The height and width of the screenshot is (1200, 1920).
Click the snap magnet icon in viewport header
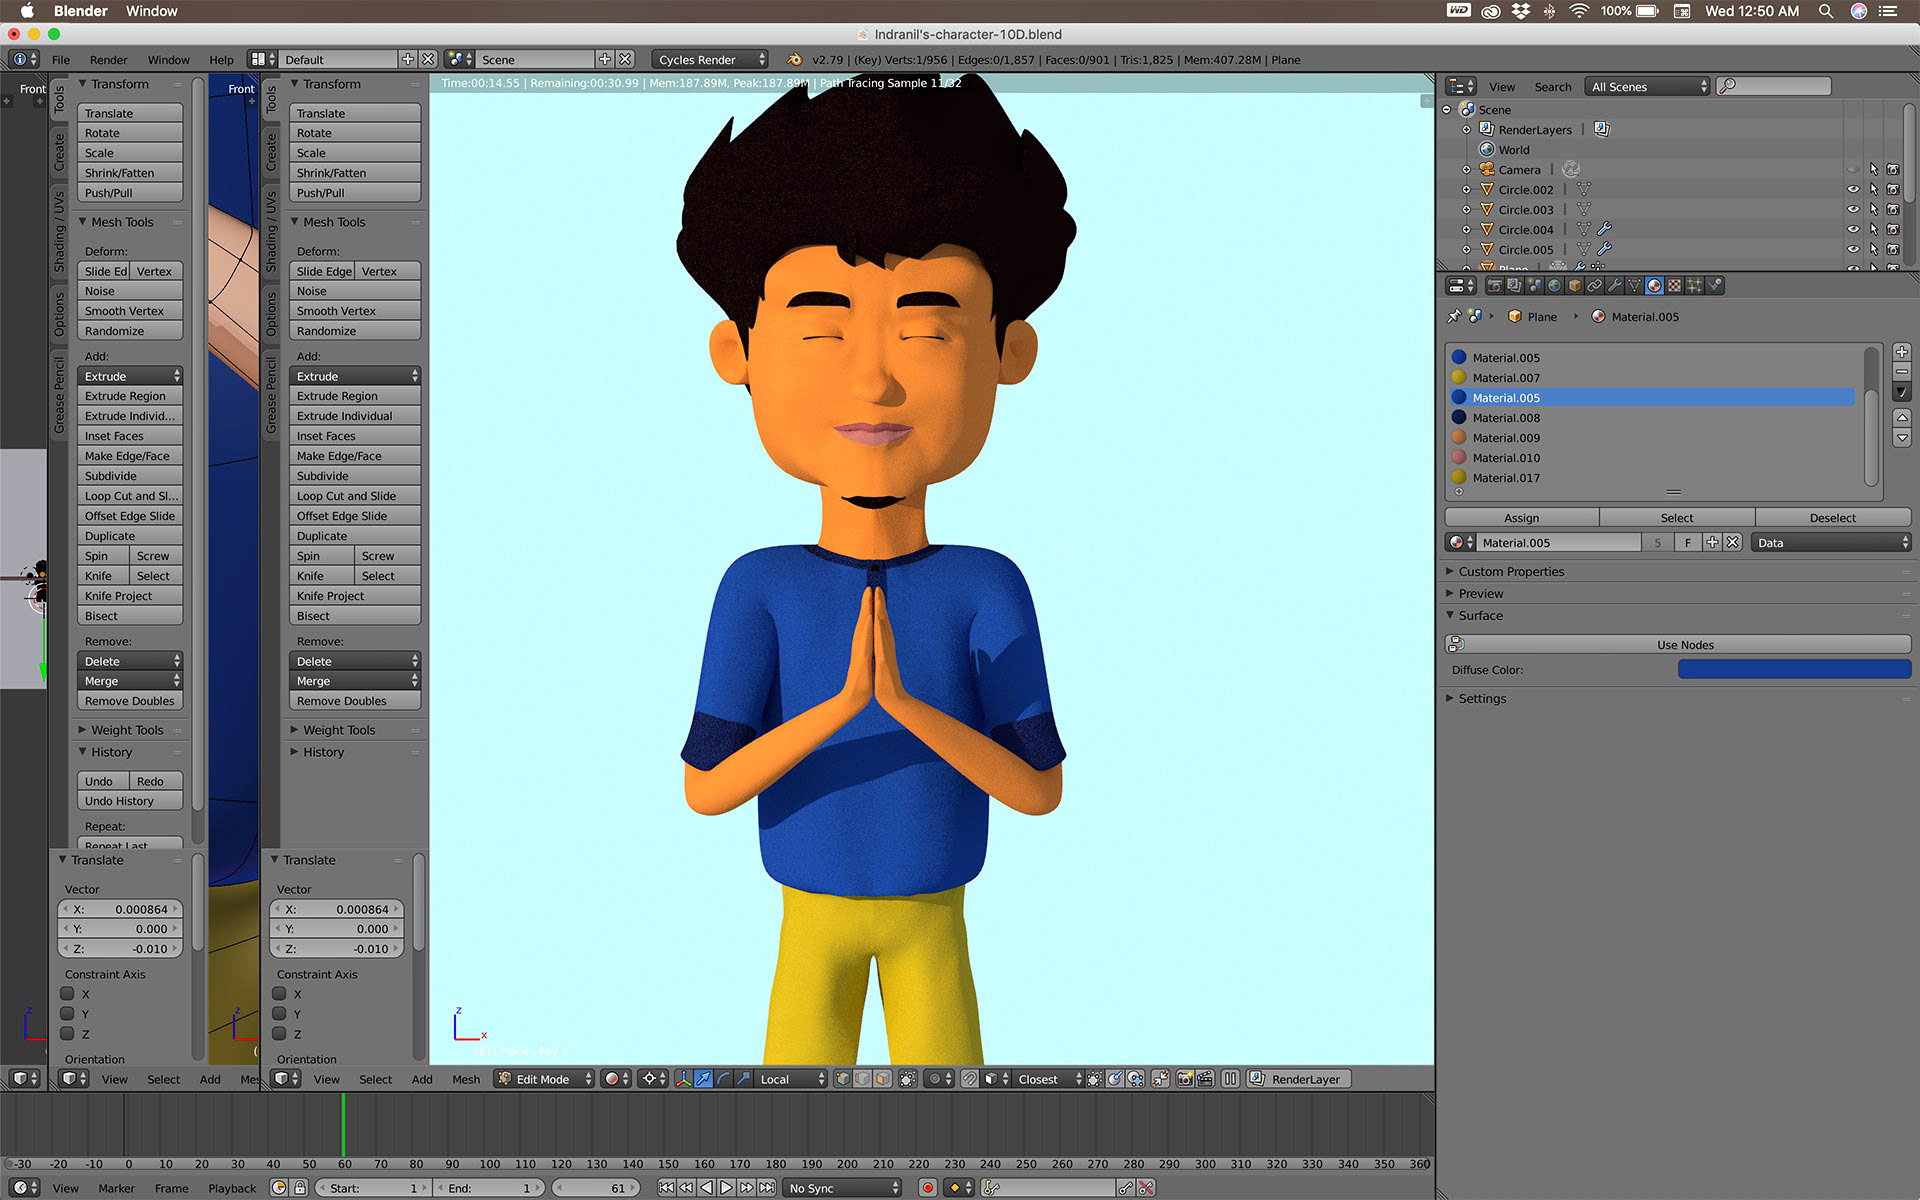pyautogui.click(x=969, y=1079)
